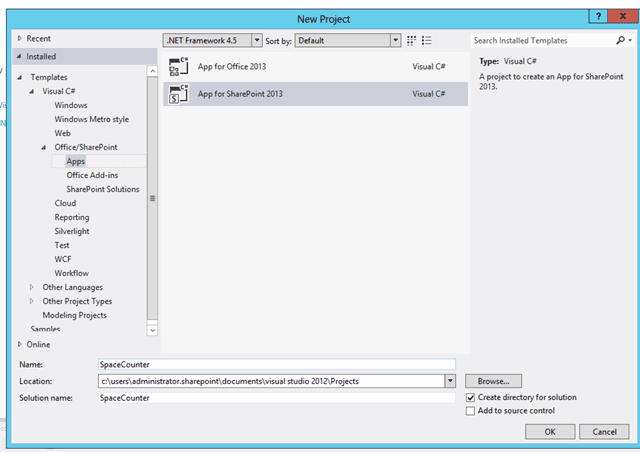Screen dimensions: 640x452
Task: Open the .NET Framework 4.5 dropdown
Action: tap(256, 40)
